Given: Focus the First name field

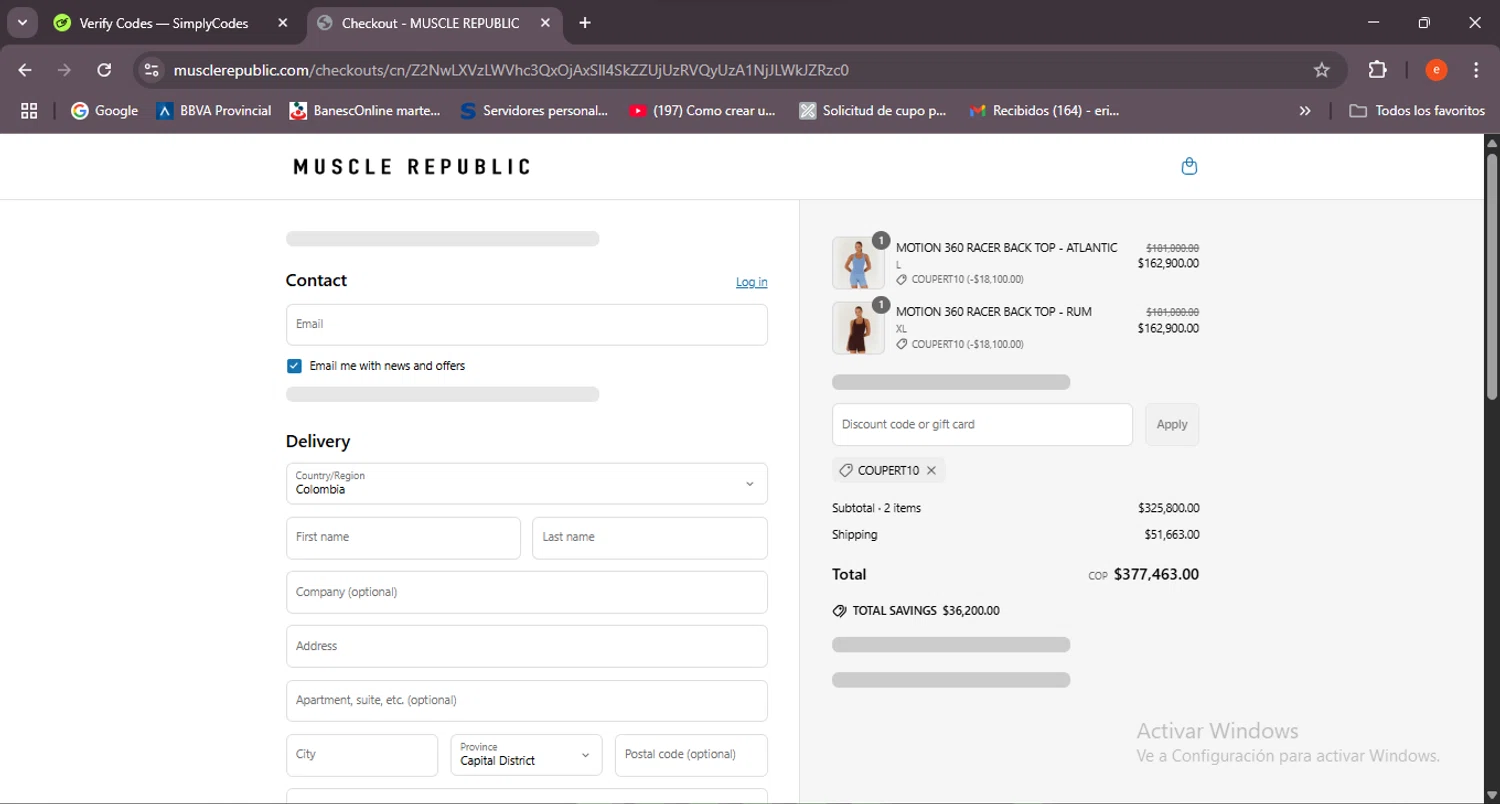Looking at the screenshot, I should point(403,538).
